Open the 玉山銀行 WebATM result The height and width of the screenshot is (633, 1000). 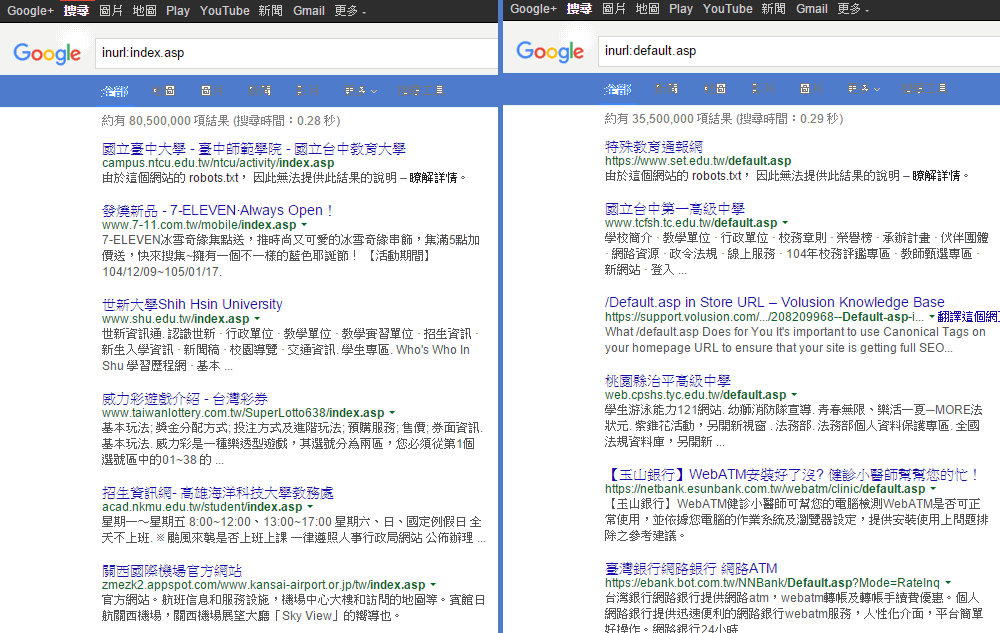click(792, 474)
